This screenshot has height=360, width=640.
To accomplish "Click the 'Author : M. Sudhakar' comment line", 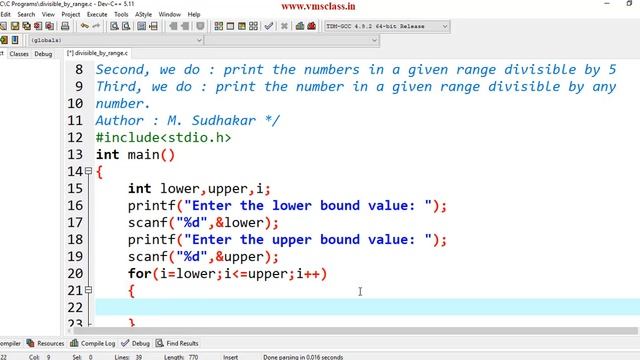I will [x=188, y=120].
